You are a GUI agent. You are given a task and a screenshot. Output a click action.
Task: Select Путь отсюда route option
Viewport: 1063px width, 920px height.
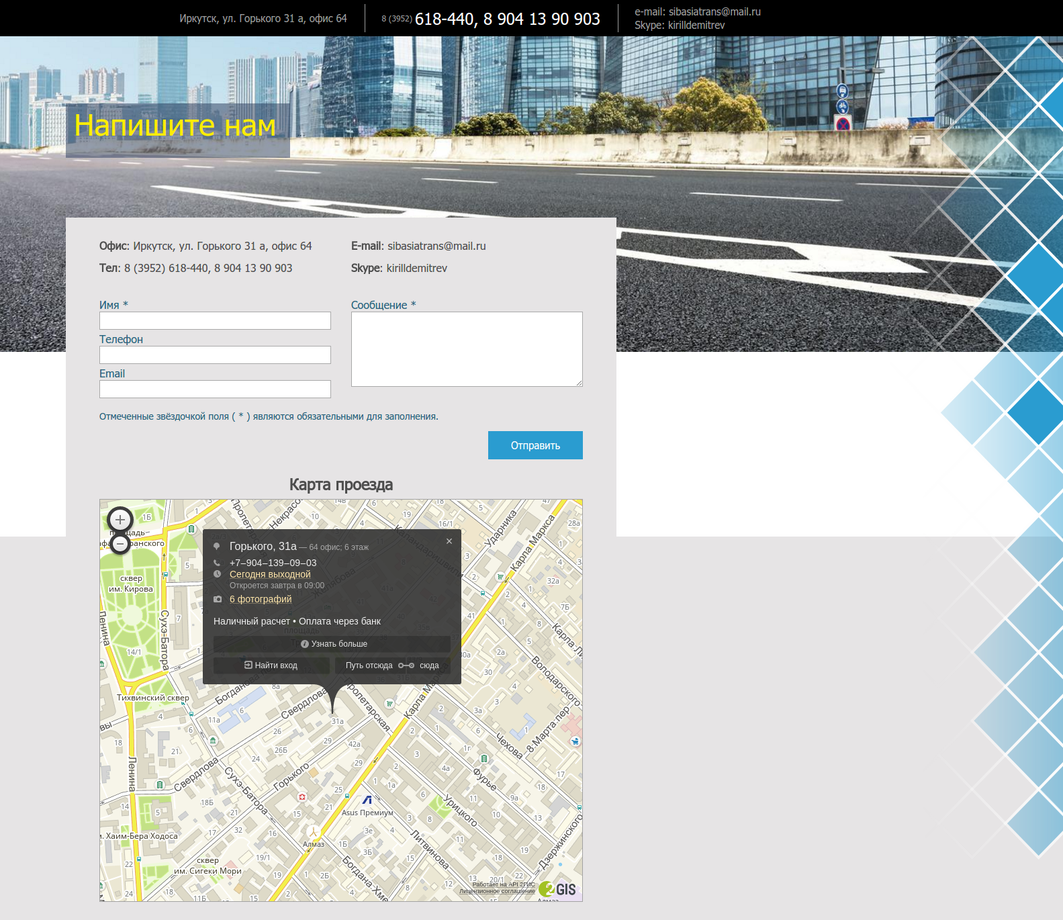coord(368,666)
